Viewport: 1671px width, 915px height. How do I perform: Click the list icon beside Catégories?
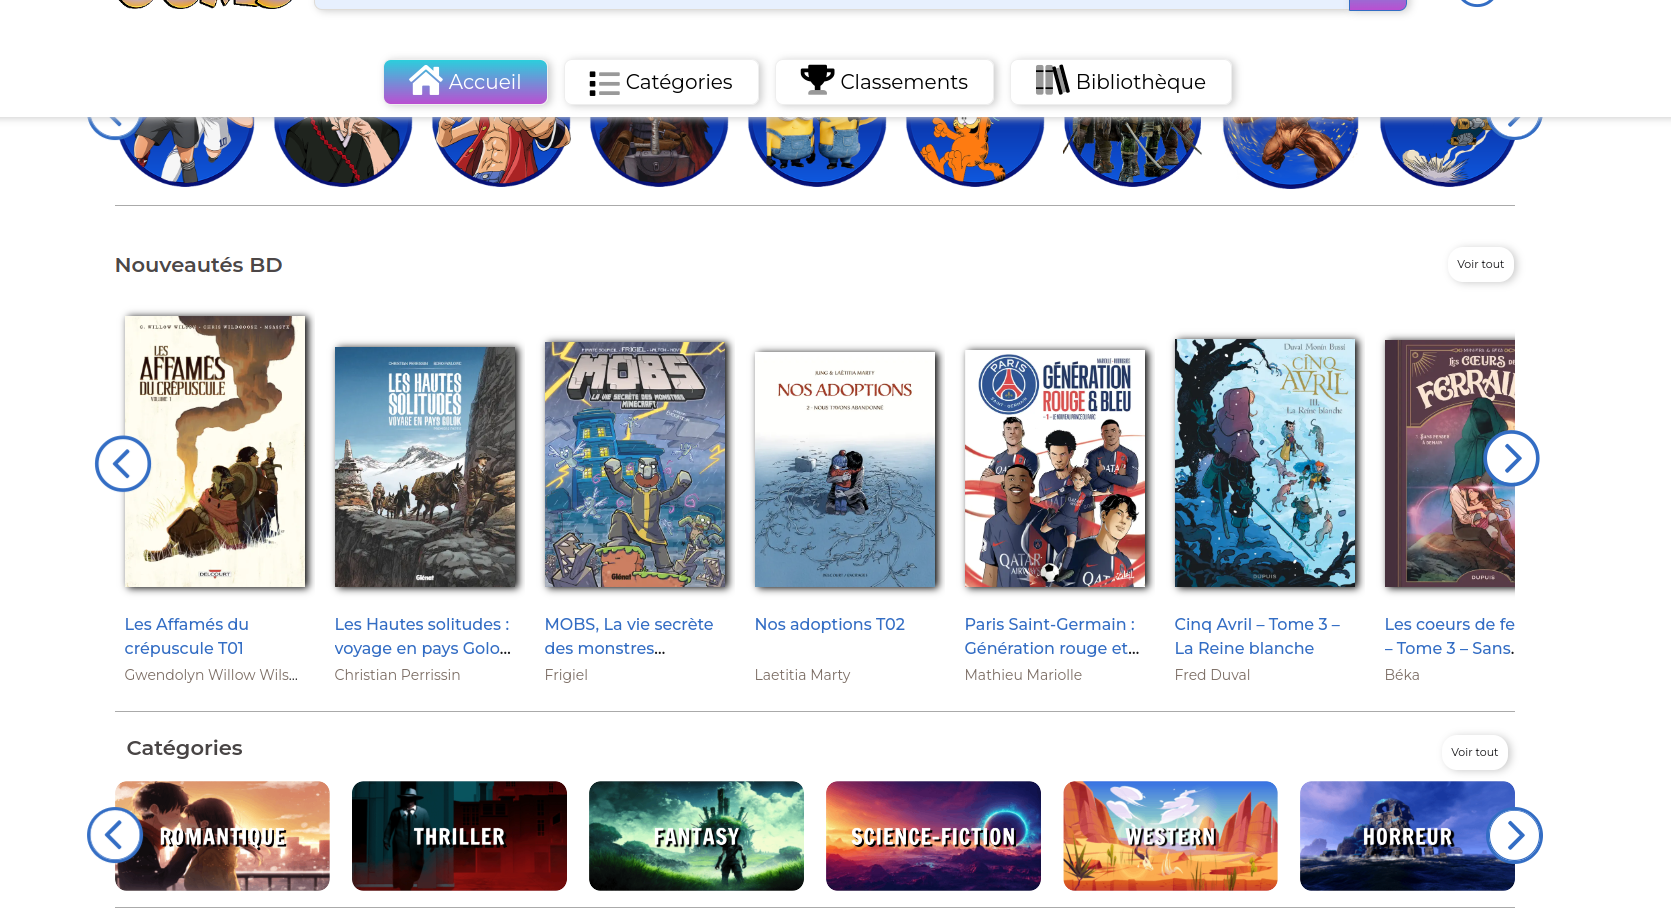click(604, 83)
